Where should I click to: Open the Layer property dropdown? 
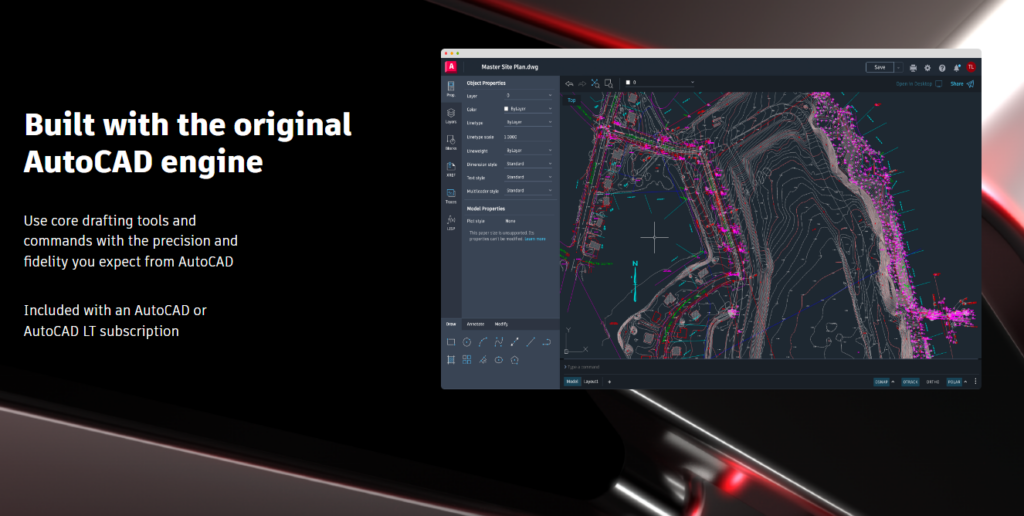[x=528, y=95]
